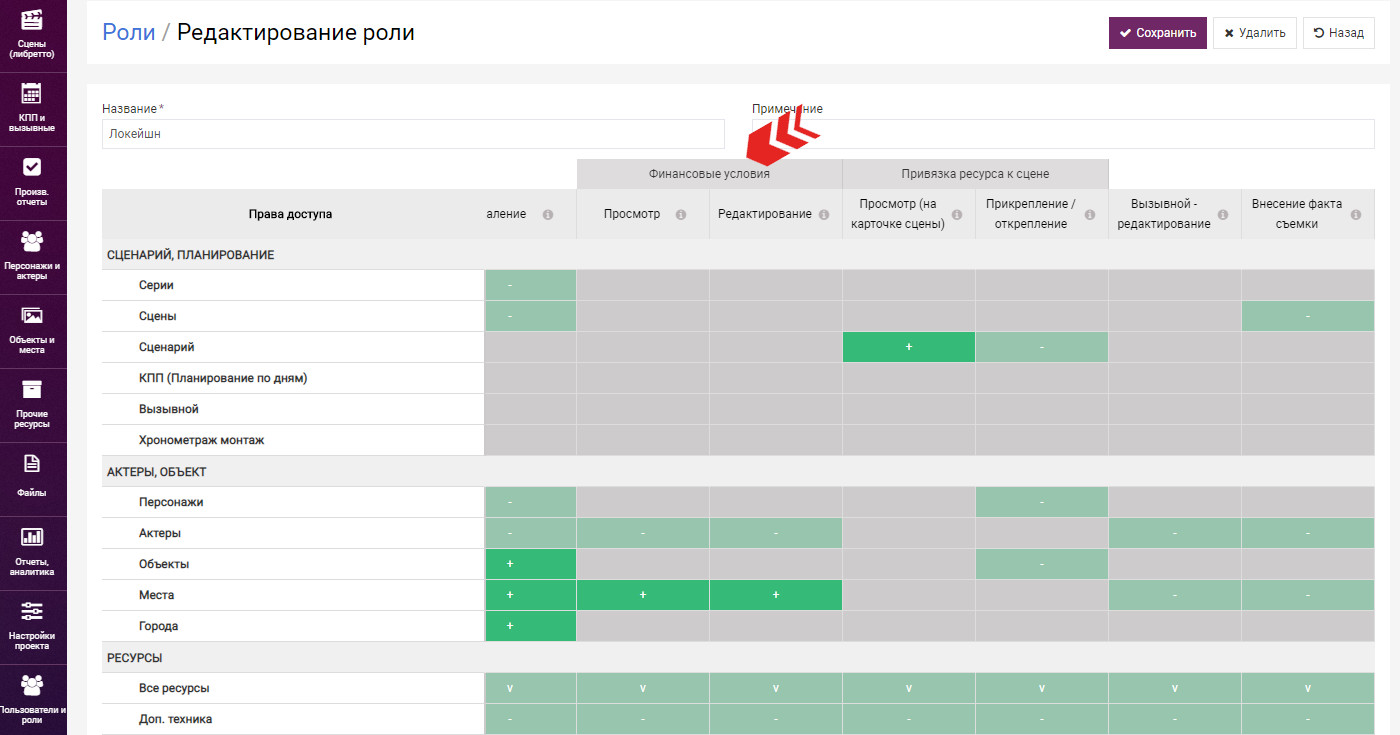Viewport: 1400px width, 735px height.
Task: Toggle Места Внесение факта съемки permission
Action: coord(1308,595)
